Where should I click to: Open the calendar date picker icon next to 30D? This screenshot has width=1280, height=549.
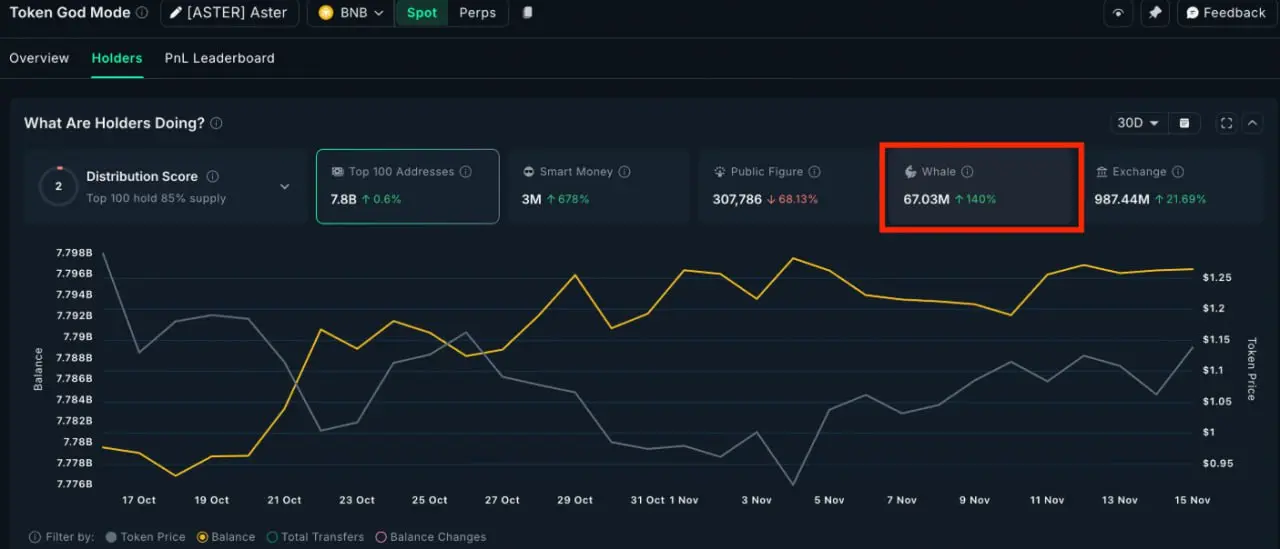[1184, 123]
